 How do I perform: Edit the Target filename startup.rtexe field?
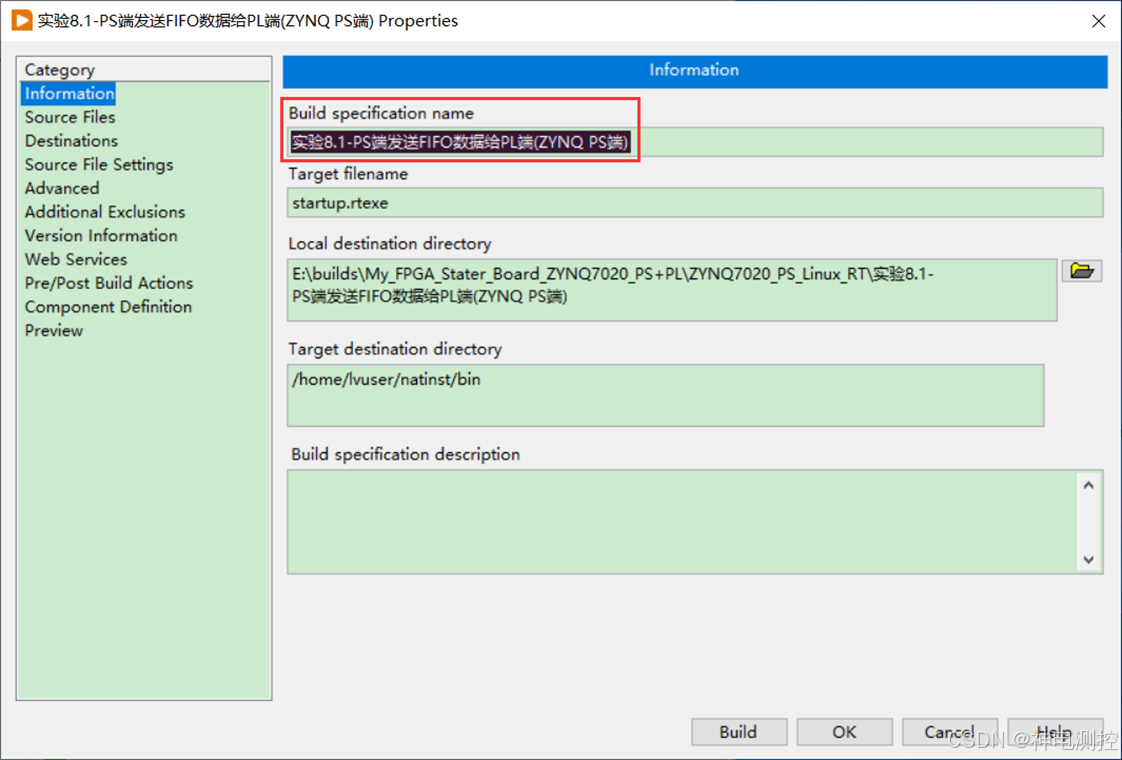click(695, 203)
